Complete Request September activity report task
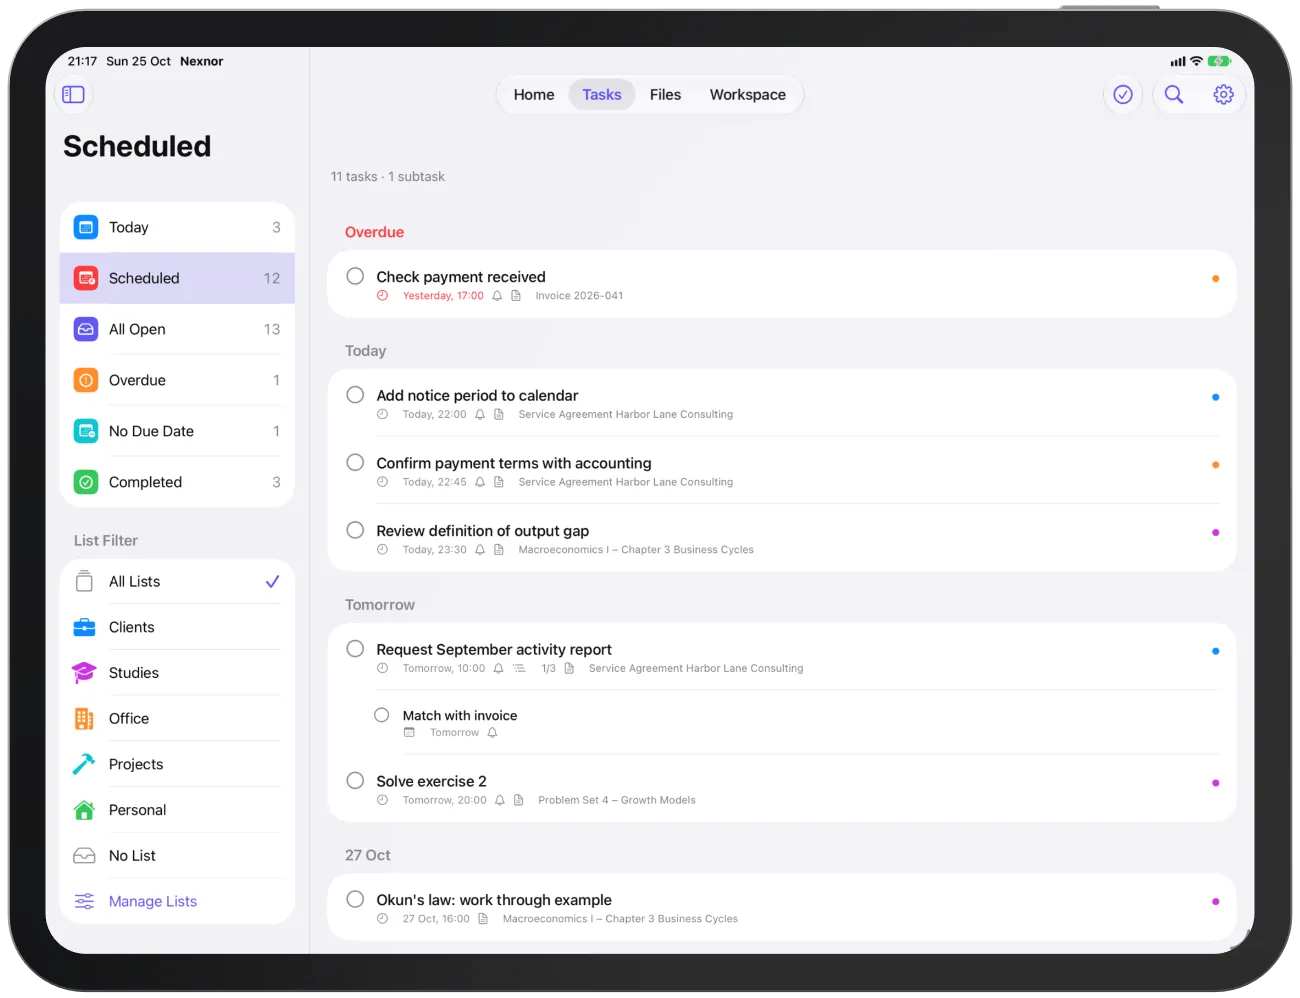 pos(355,649)
